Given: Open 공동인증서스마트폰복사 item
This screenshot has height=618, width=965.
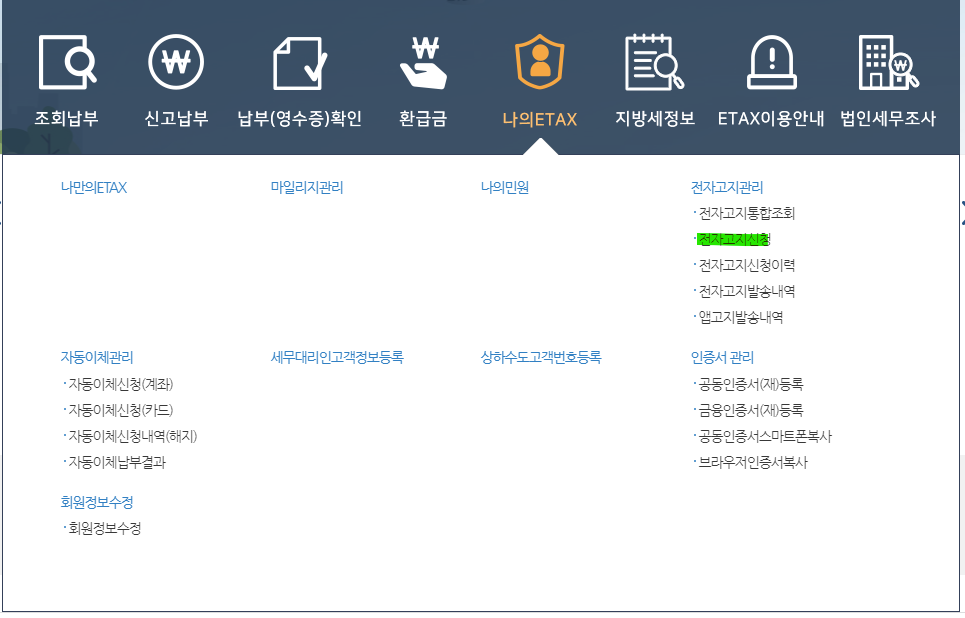Looking at the screenshot, I should click(x=765, y=436).
